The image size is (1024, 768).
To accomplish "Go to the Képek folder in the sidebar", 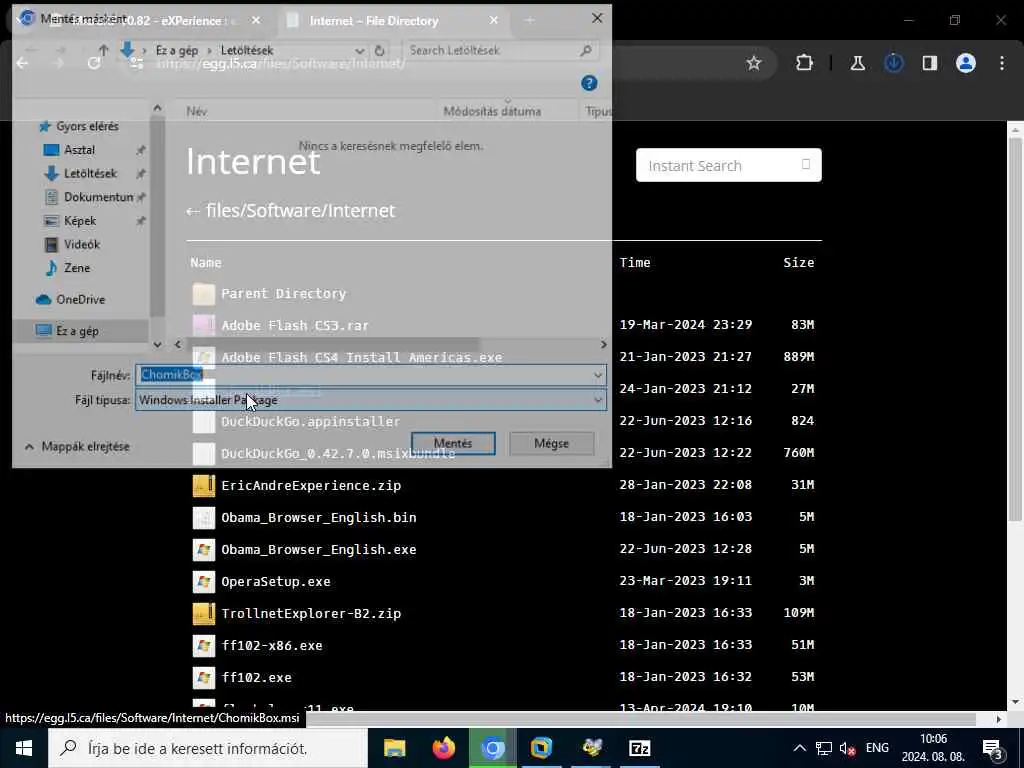I will pyautogui.click(x=80, y=221).
